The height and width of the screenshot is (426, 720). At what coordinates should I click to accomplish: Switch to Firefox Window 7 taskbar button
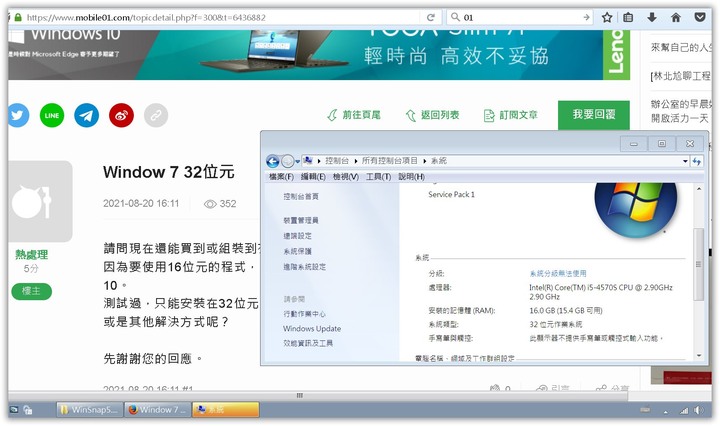tap(158, 409)
